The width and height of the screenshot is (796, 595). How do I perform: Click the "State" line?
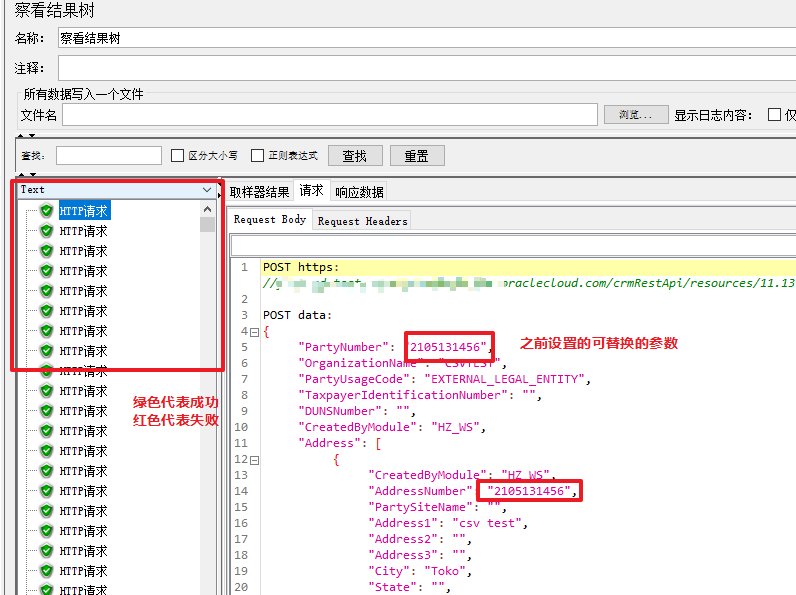(409, 587)
